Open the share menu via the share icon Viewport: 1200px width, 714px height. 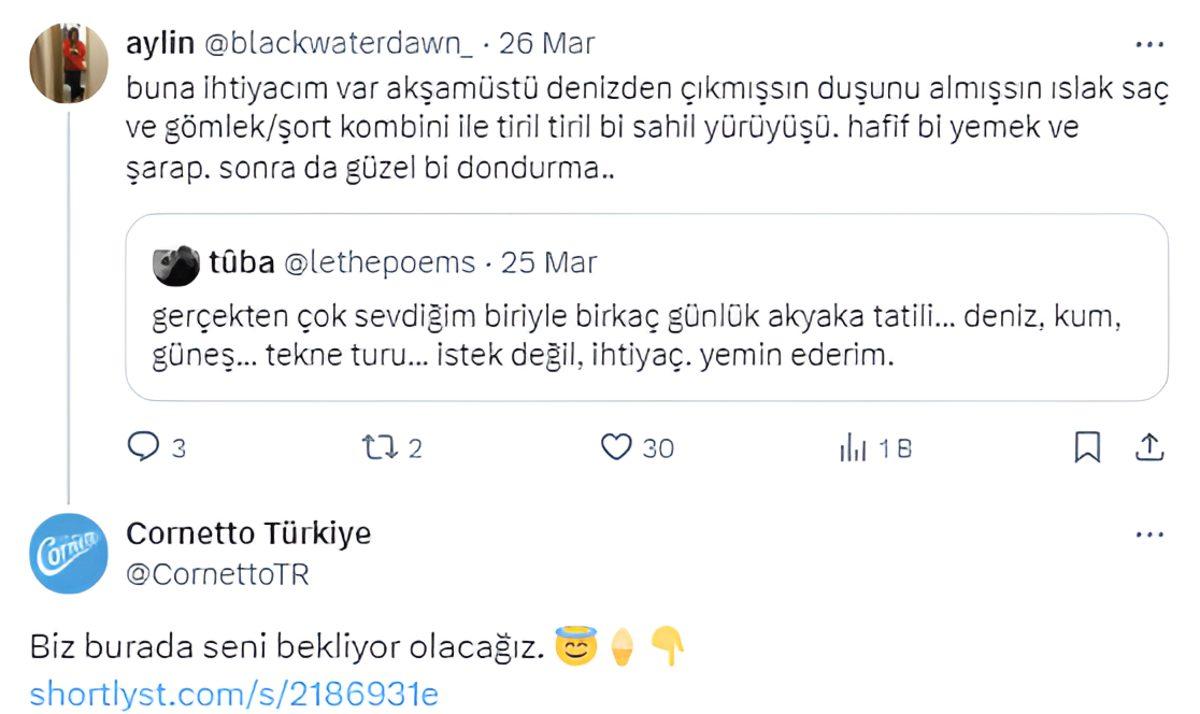(x=1148, y=448)
